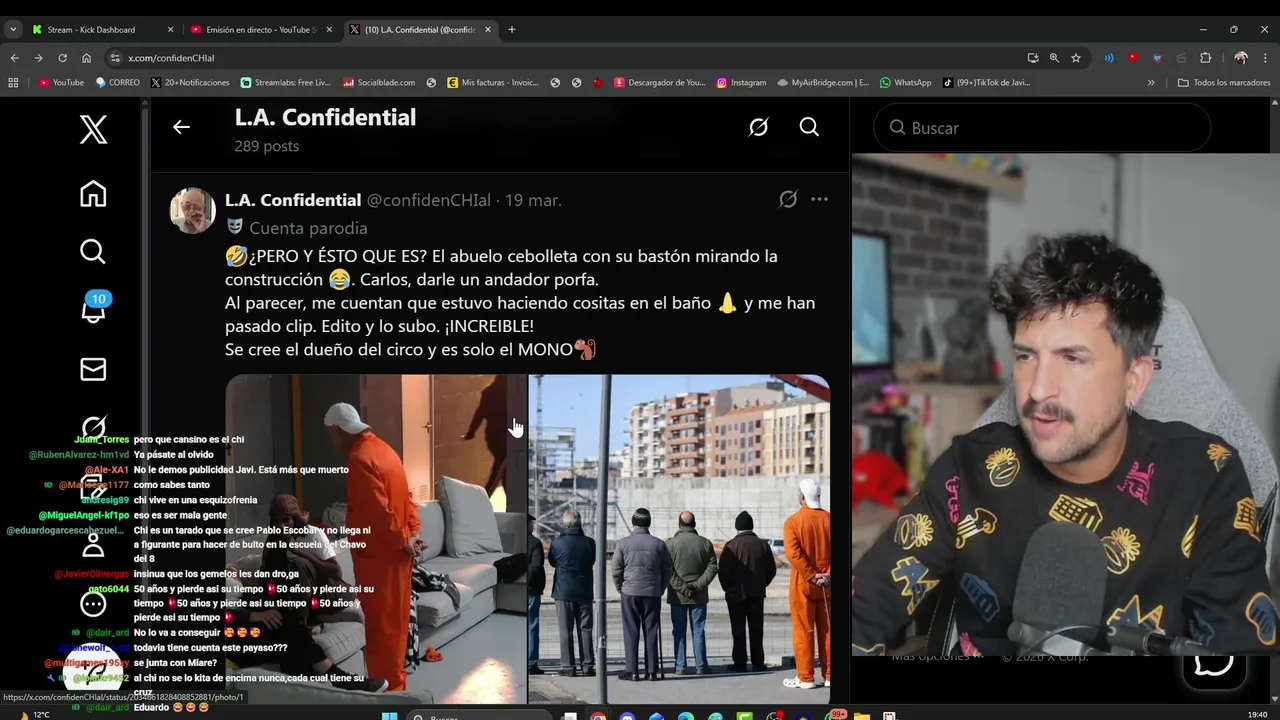Image resolution: width=1280 pixels, height=720 pixels.
Task: Open Windows Start button
Action: tap(389, 716)
